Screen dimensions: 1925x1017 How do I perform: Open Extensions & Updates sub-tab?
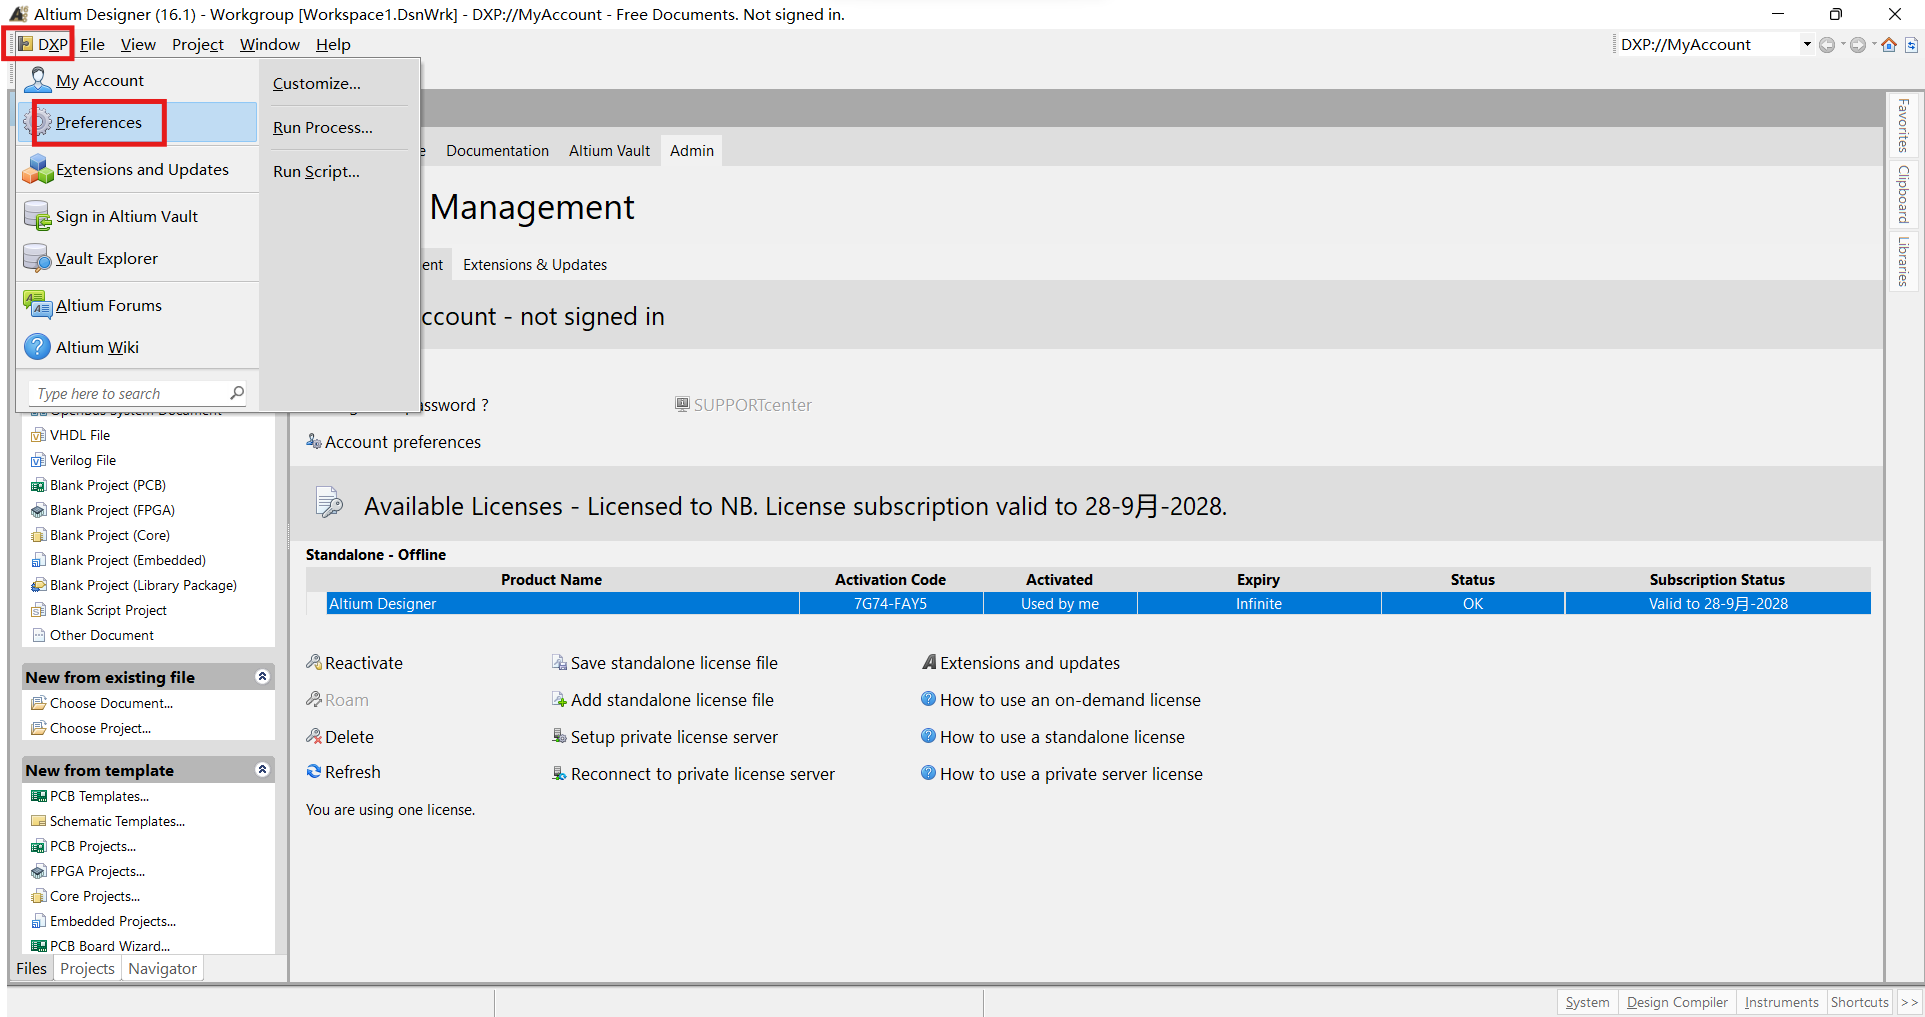pyautogui.click(x=535, y=264)
